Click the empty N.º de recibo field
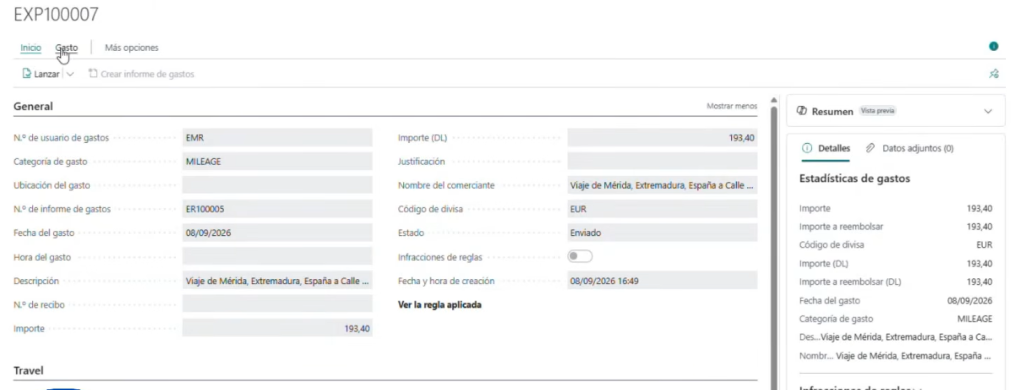Screen dimensions: 1024x390 tap(278, 304)
